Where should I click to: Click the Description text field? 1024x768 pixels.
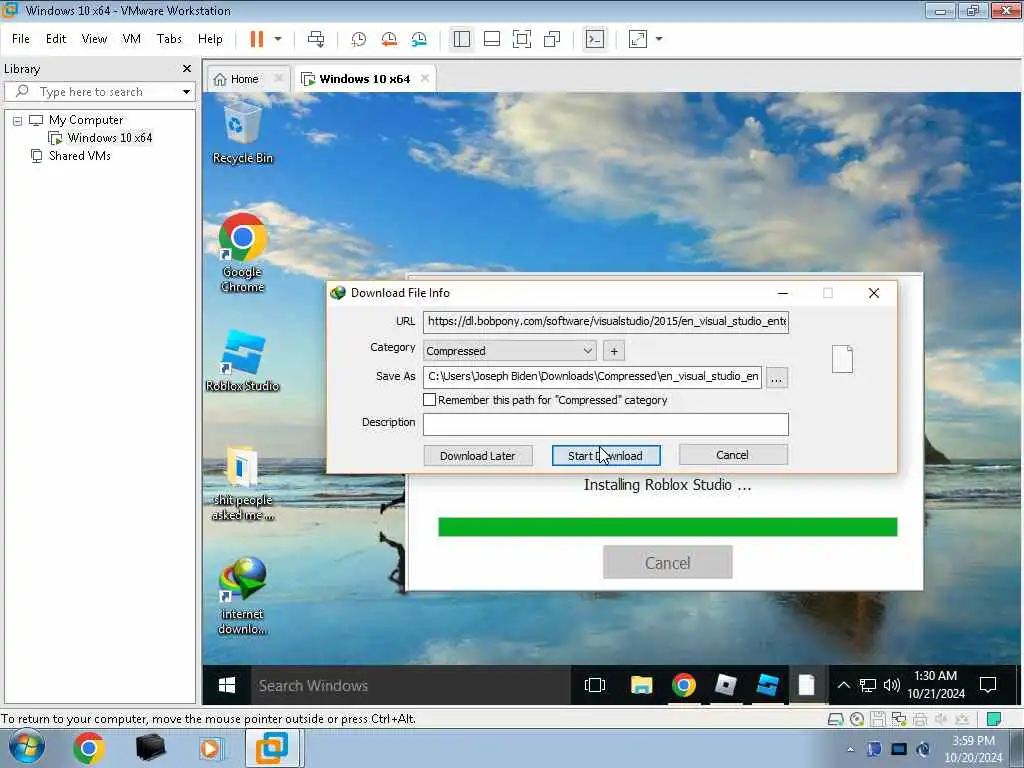pos(605,424)
